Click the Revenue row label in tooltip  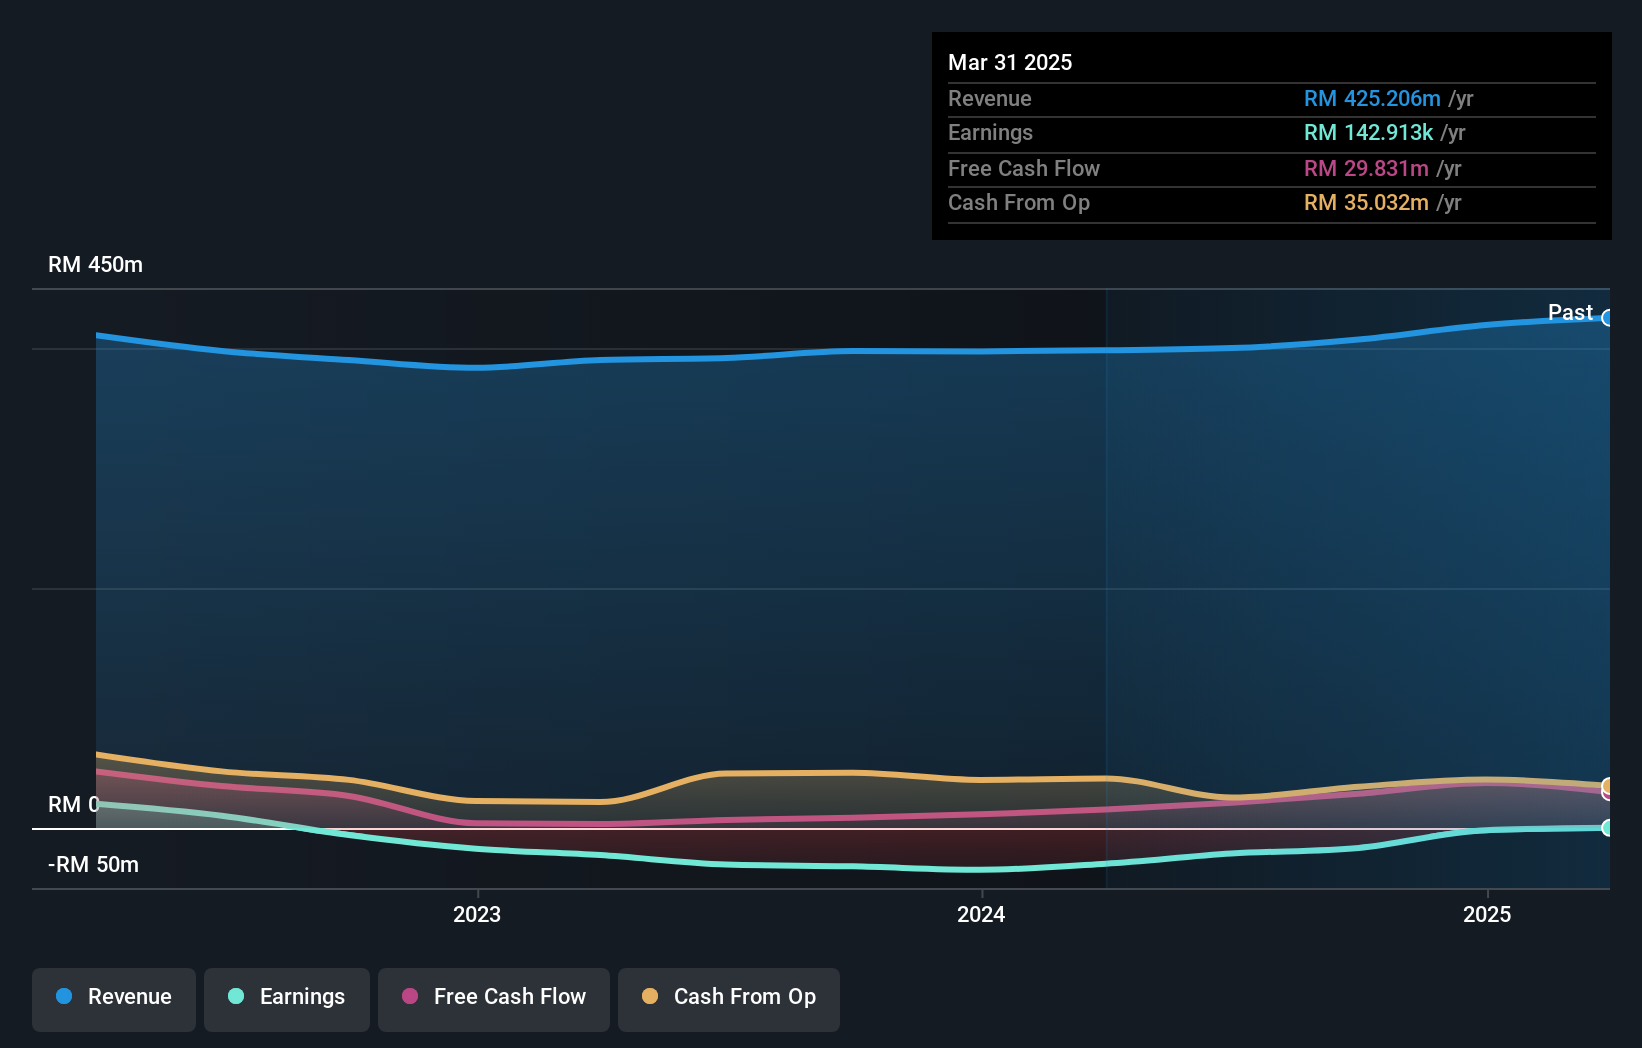(x=990, y=98)
